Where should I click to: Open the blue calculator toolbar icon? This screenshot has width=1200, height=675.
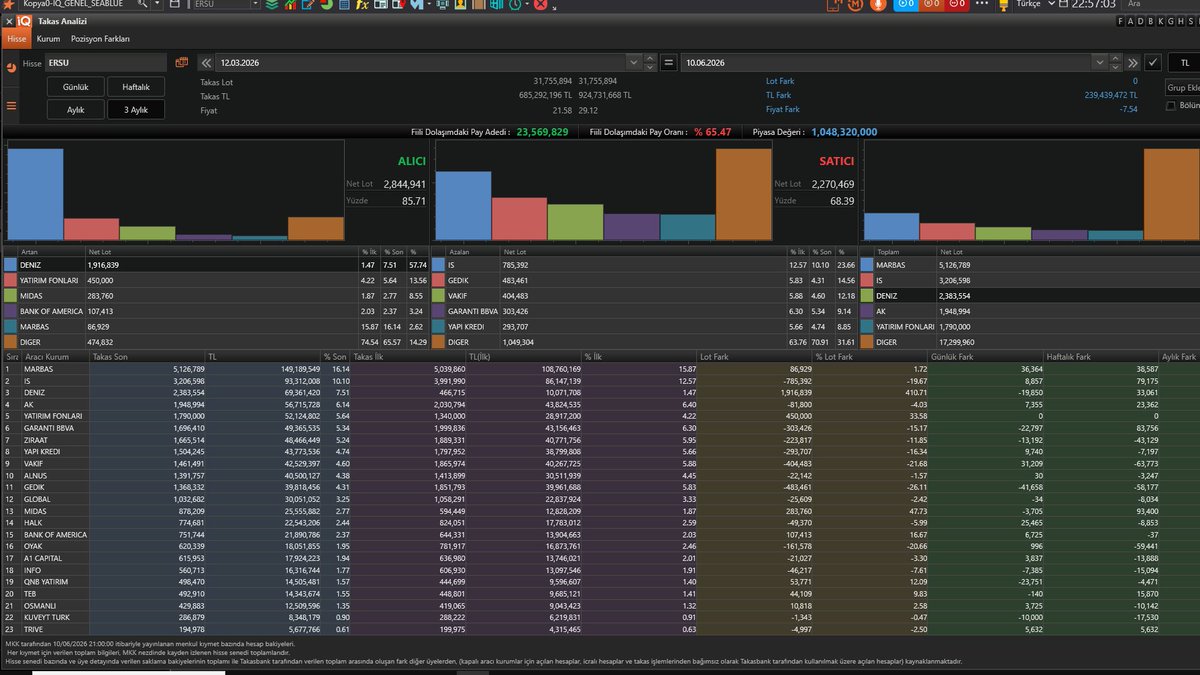pos(344,5)
